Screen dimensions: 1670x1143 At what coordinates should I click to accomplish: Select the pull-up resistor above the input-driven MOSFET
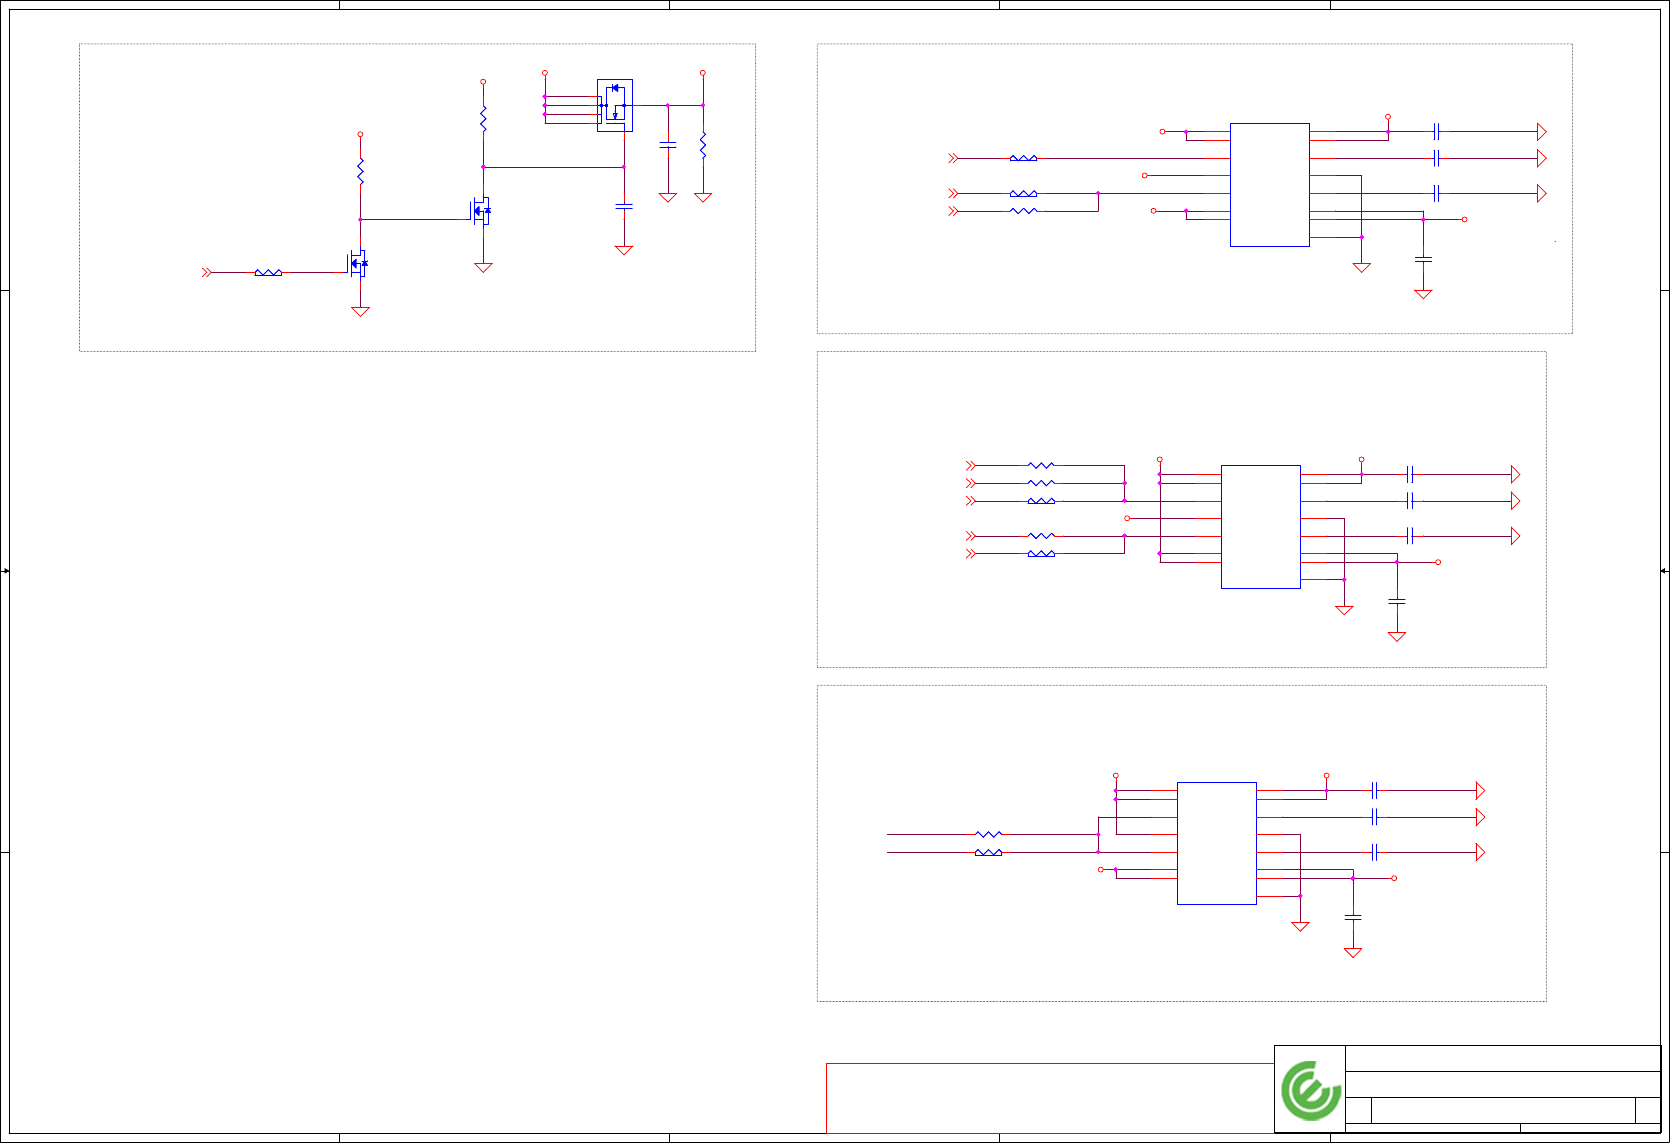(x=360, y=170)
